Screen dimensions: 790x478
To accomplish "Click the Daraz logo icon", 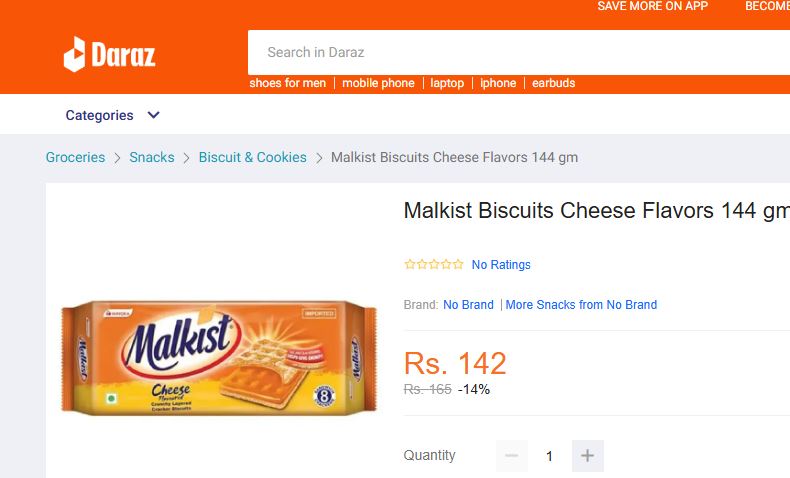I will tap(75, 53).
